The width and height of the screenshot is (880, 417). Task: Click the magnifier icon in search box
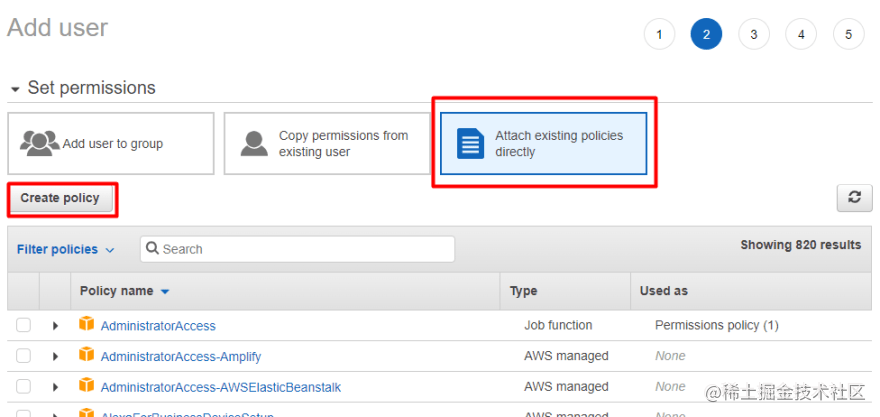pos(152,249)
